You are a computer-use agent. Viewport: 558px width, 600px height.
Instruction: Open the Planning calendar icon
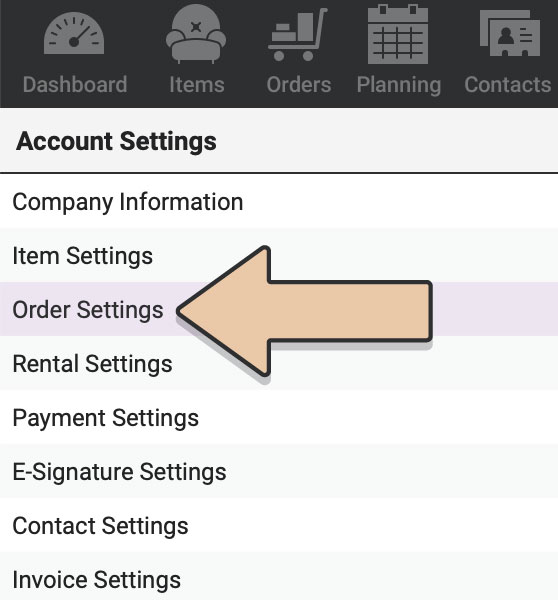(x=398, y=34)
